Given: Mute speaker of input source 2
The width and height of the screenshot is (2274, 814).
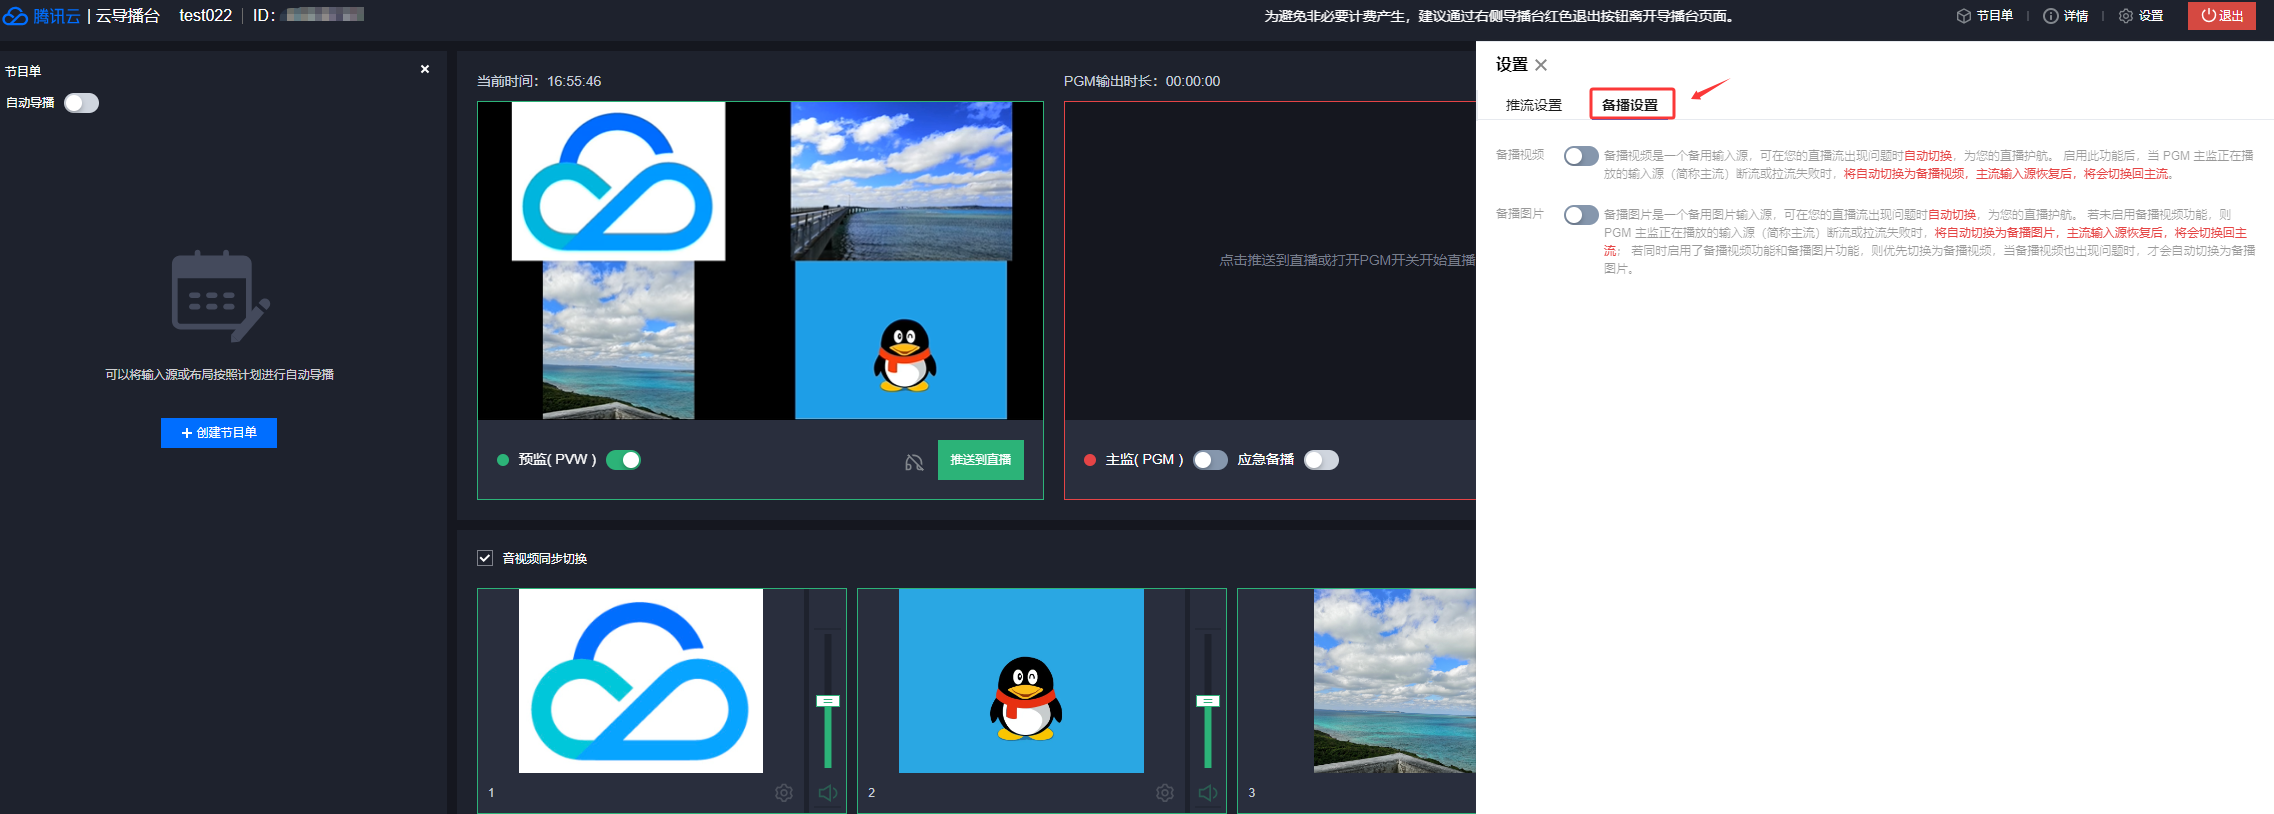Looking at the screenshot, I should [1208, 793].
